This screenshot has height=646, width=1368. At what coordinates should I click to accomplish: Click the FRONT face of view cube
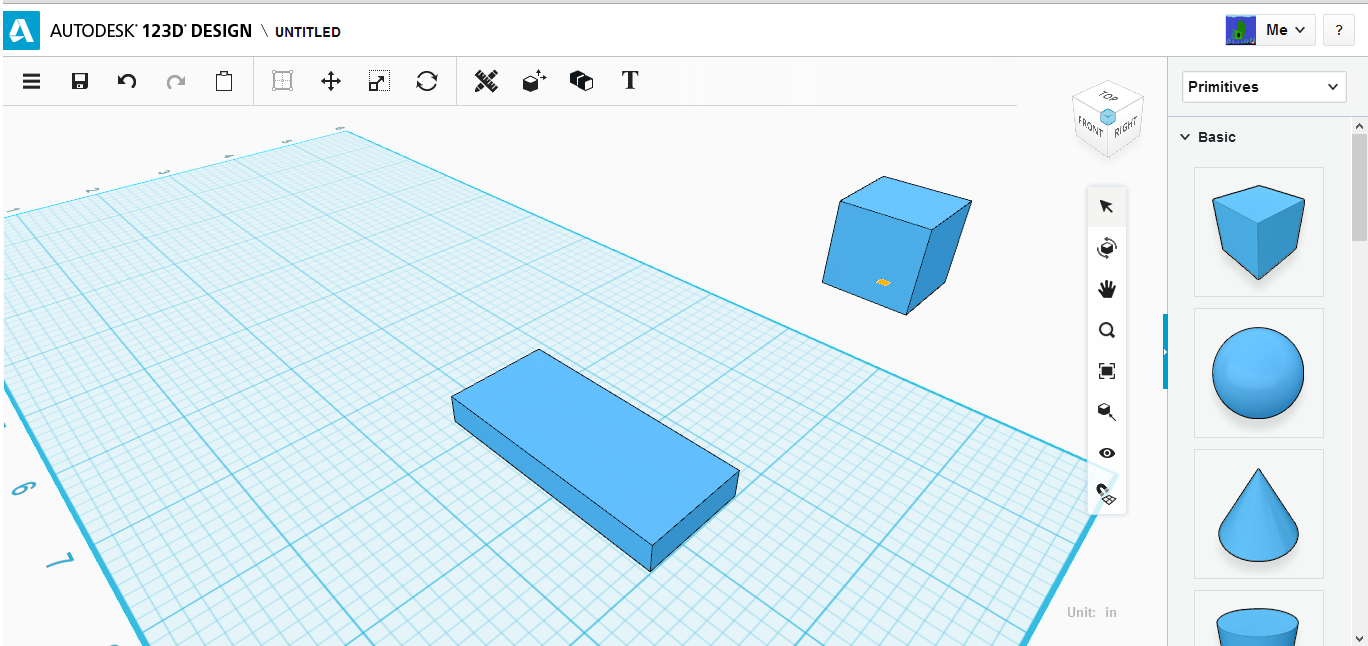click(1090, 127)
